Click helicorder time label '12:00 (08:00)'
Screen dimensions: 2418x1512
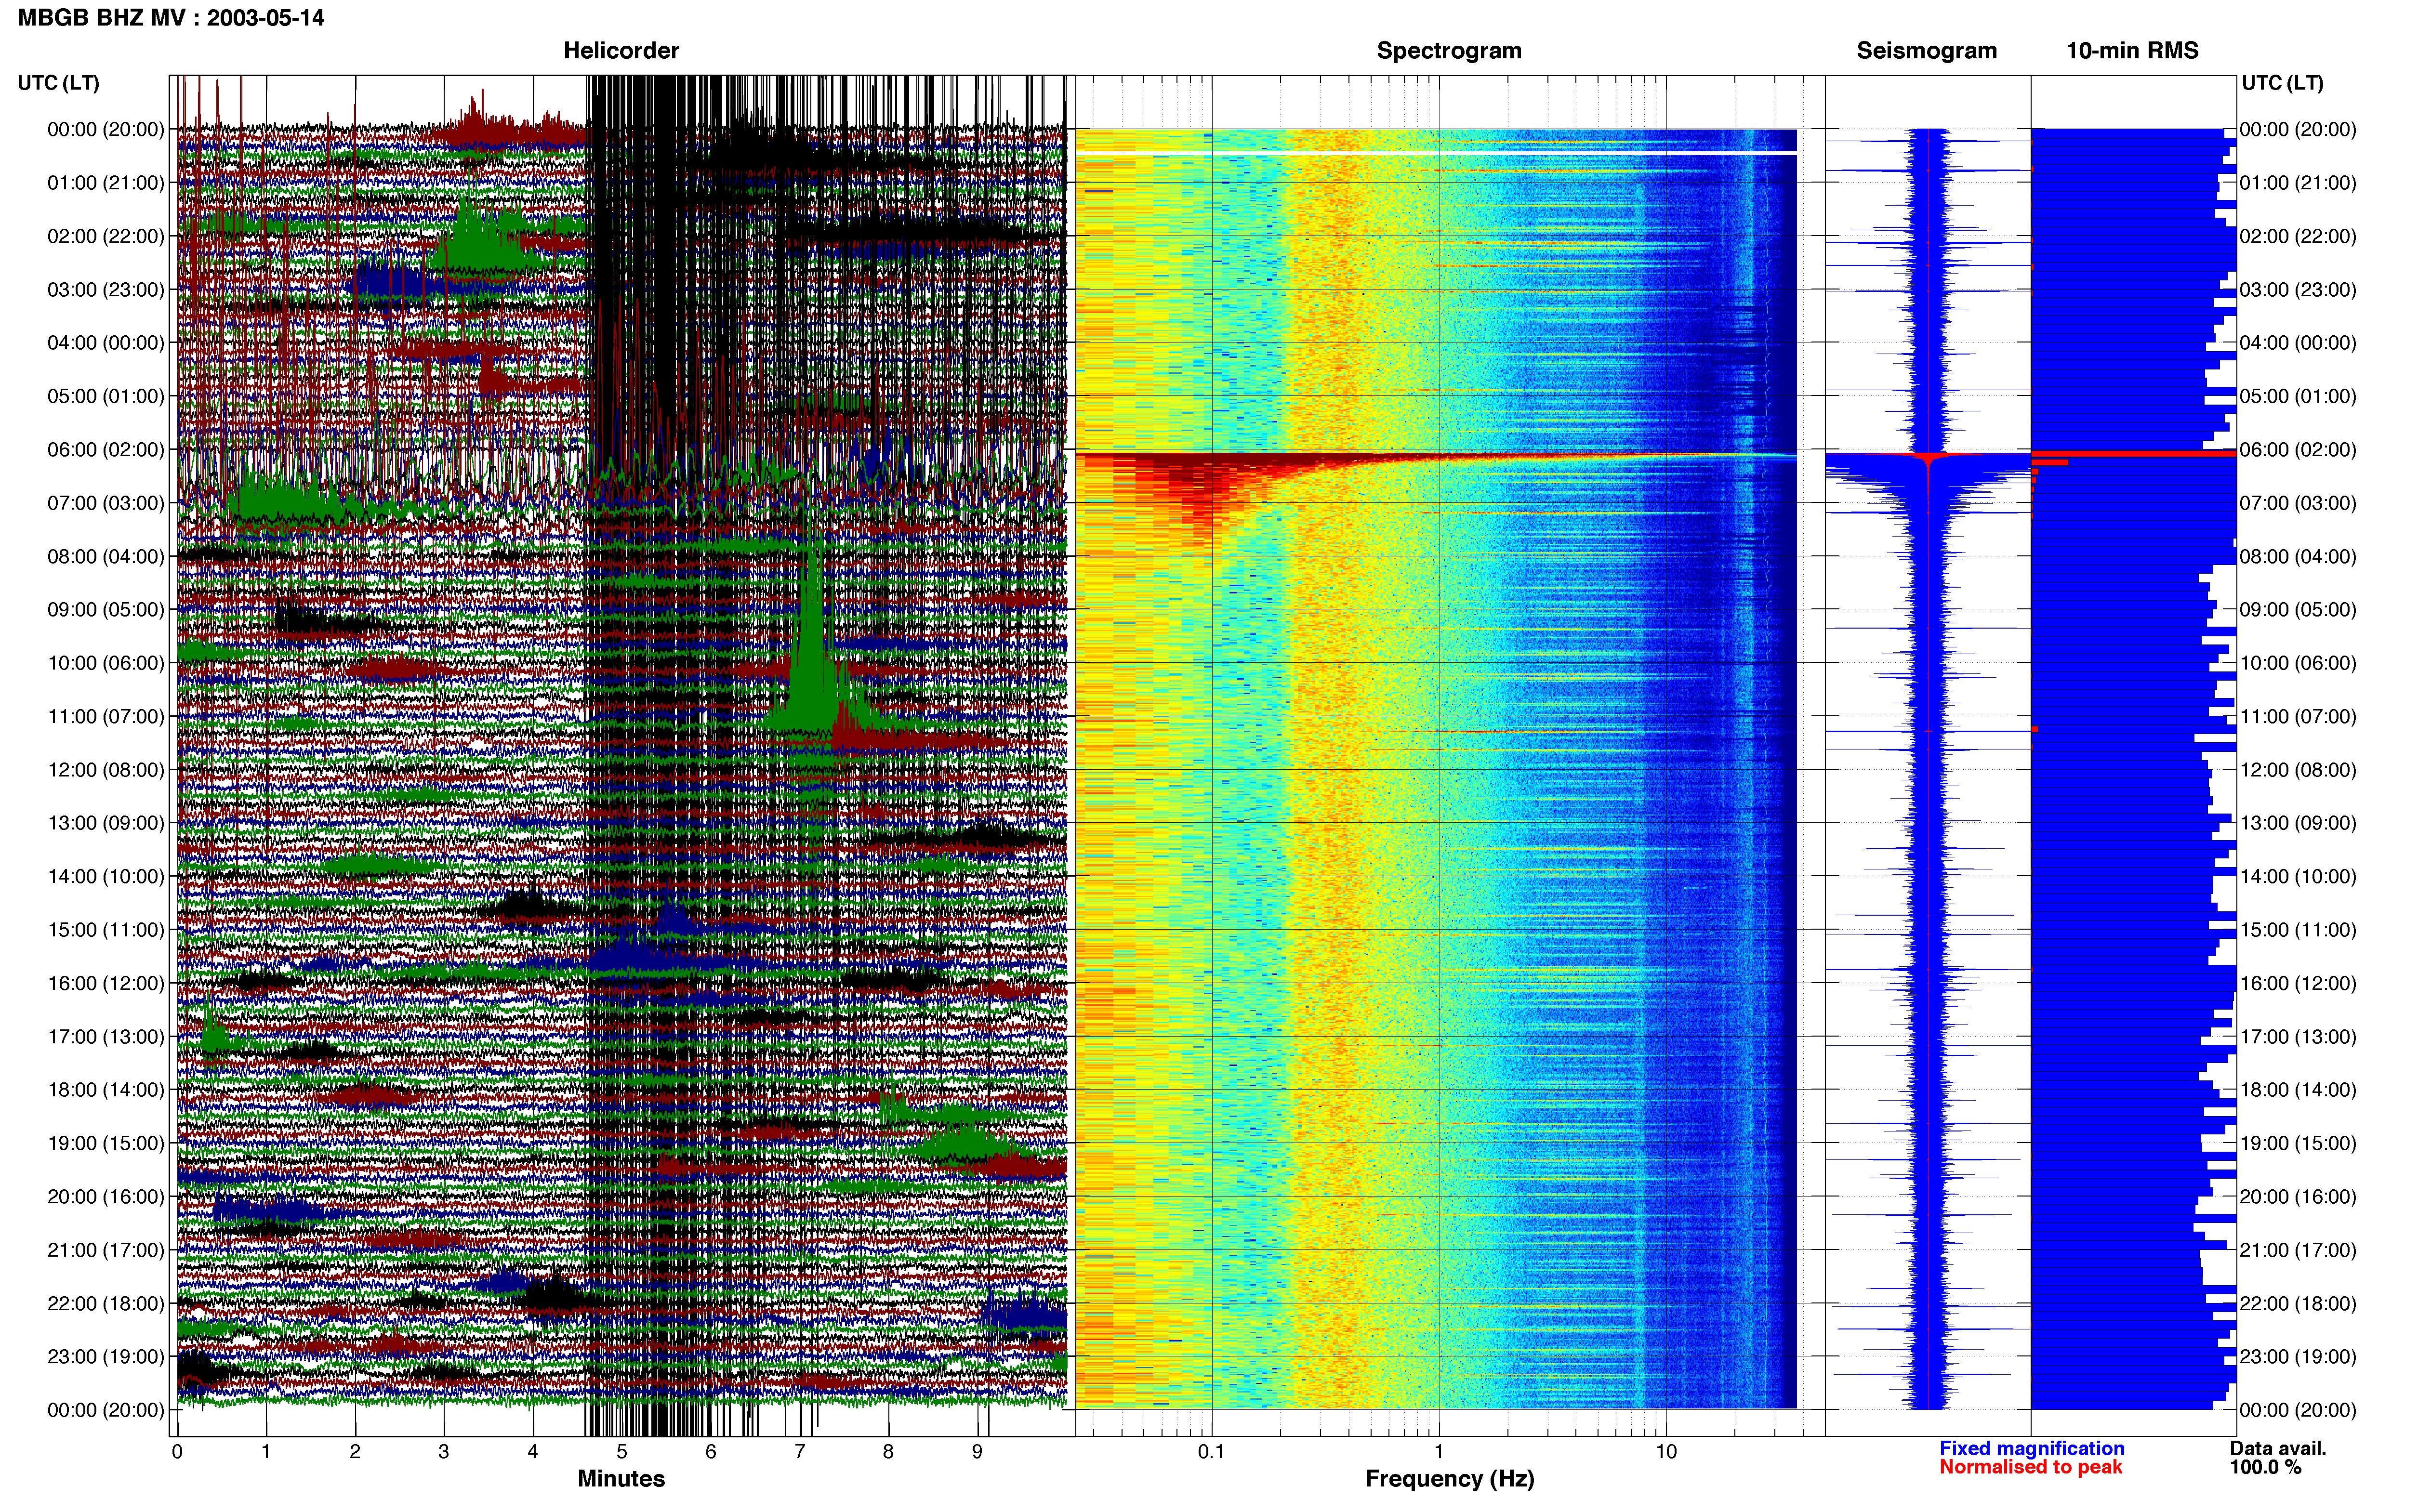pyautogui.click(x=106, y=770)
